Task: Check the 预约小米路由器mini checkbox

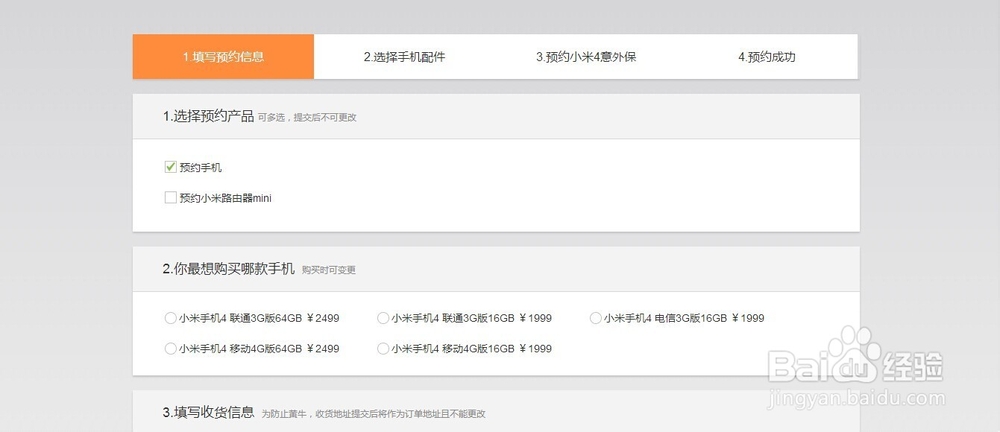Action: pyautogui.click(x=170, y=198)
